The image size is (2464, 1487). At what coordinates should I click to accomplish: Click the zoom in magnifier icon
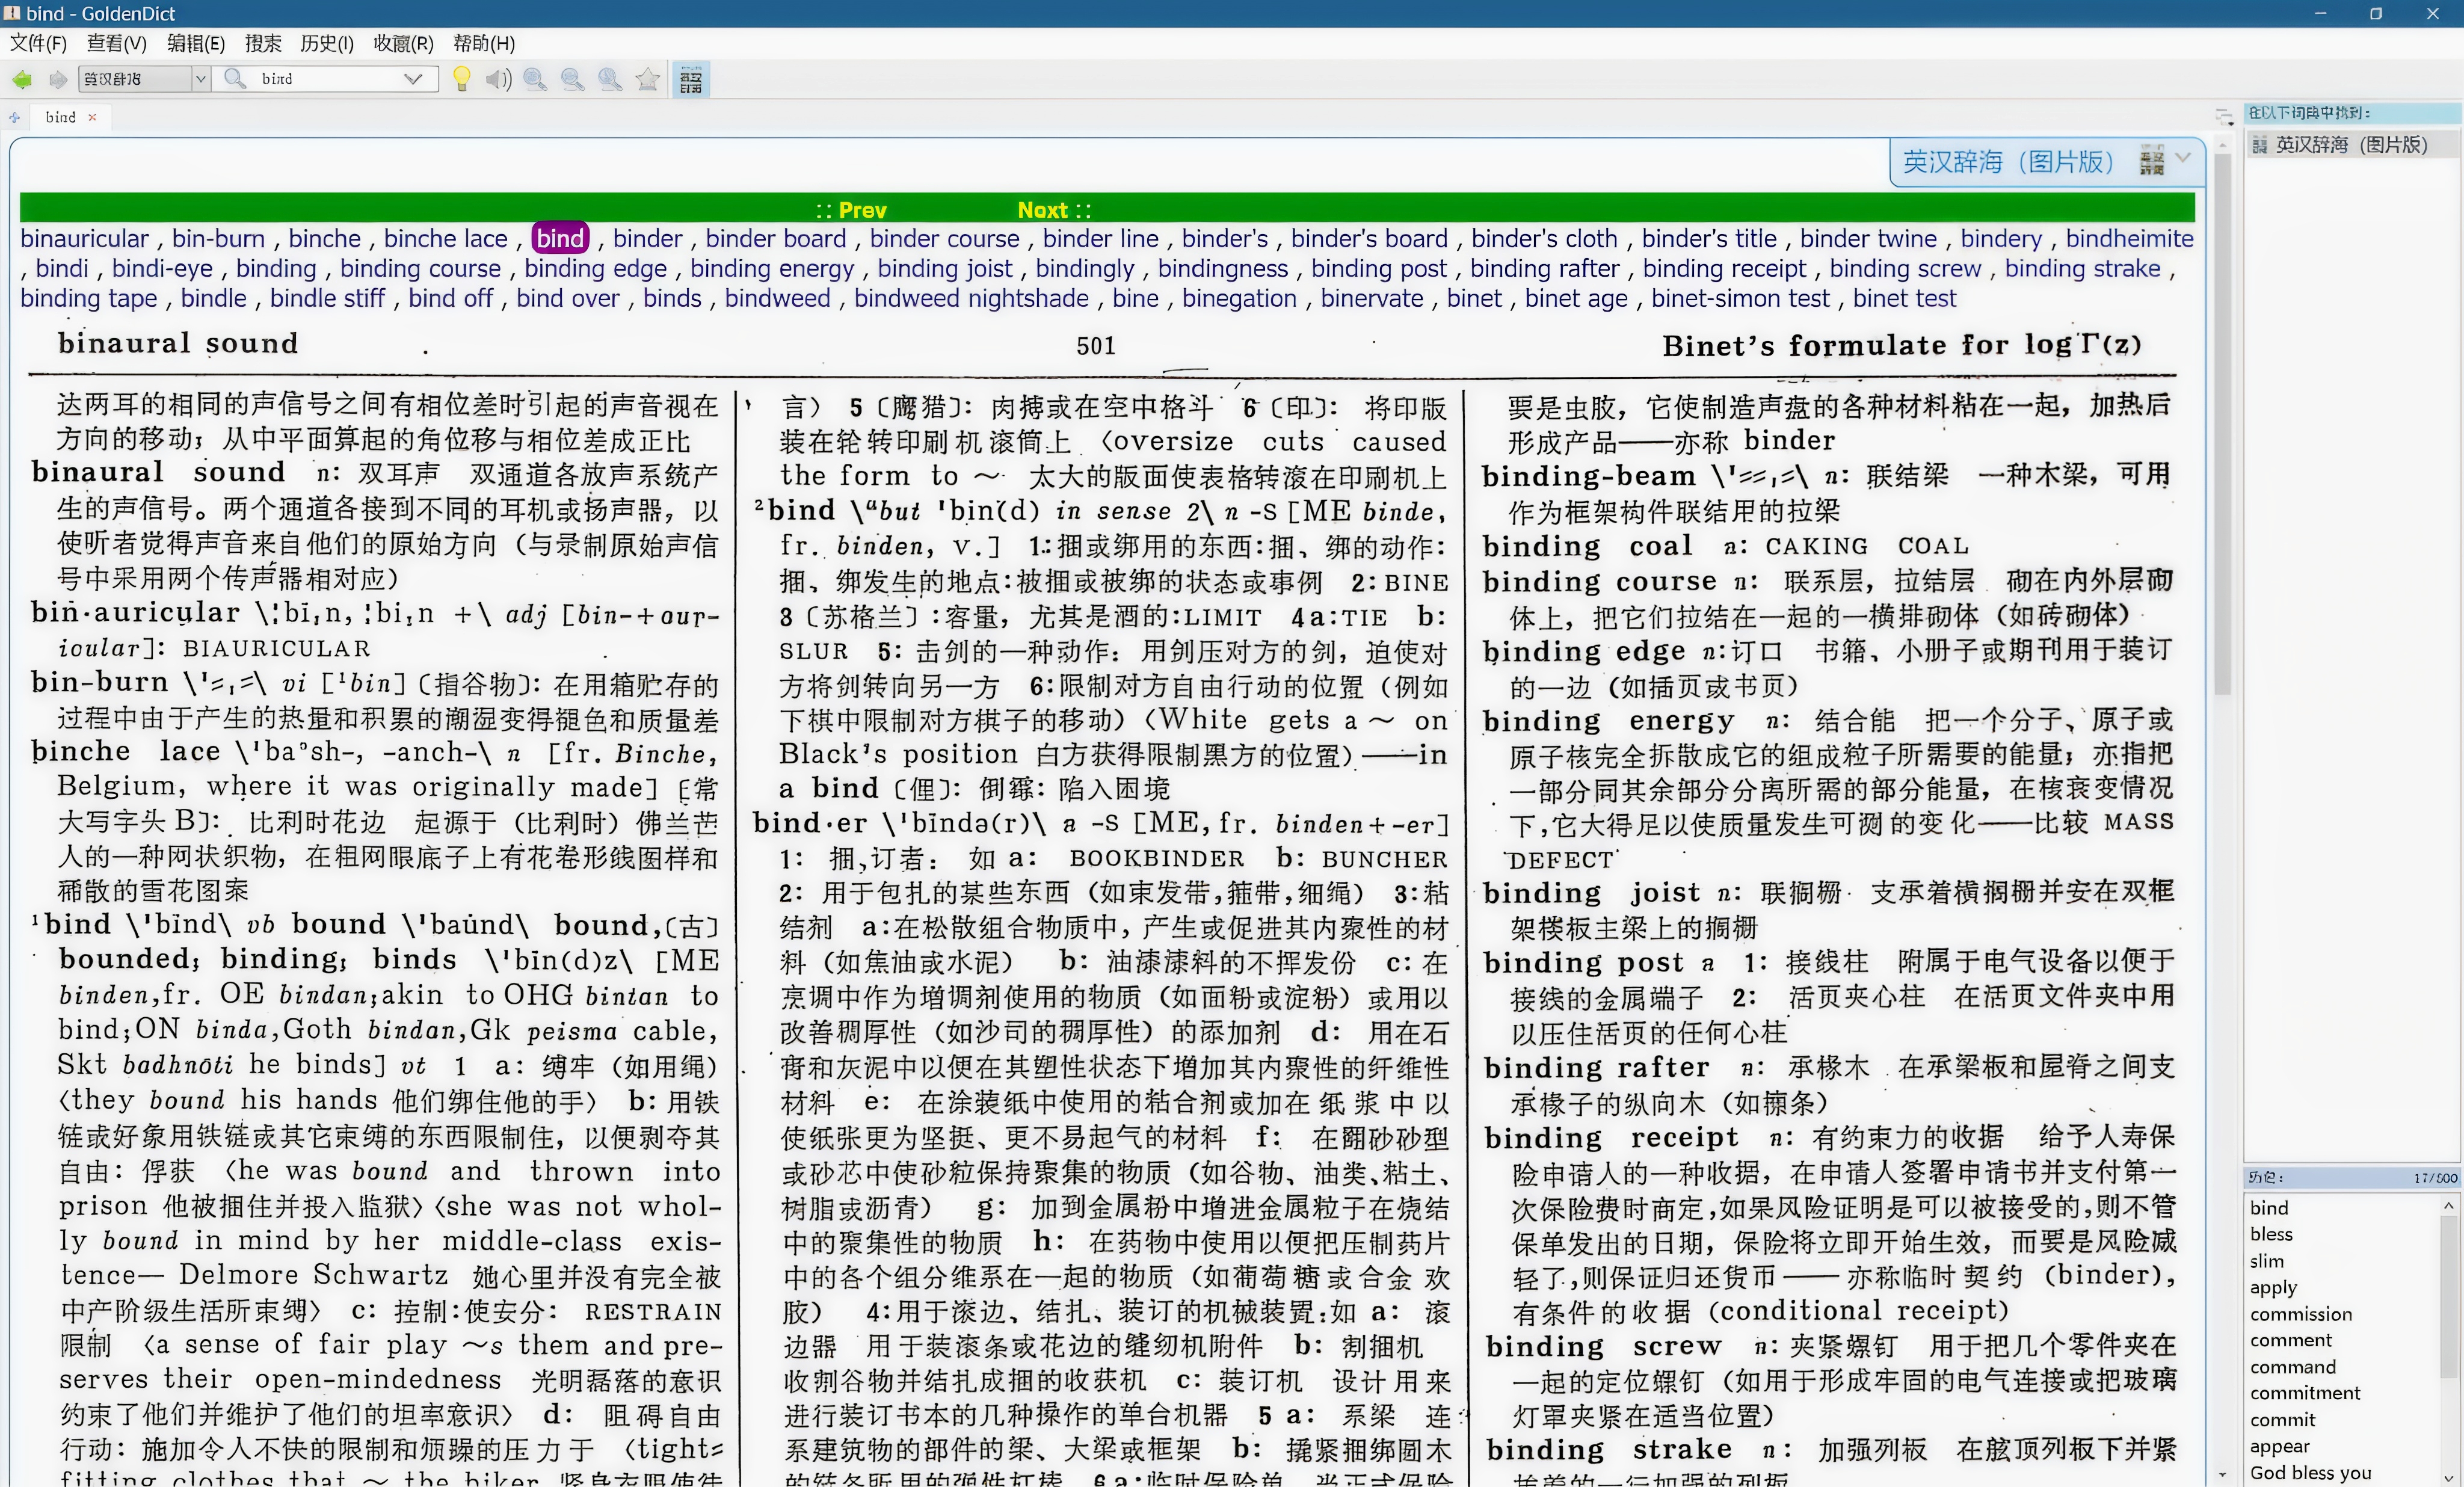535,79
